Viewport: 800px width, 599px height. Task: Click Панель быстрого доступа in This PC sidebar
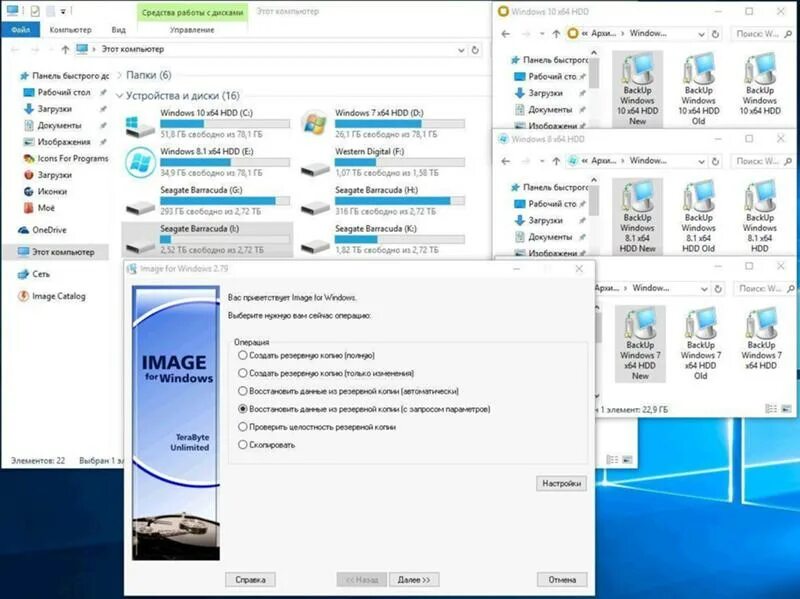click(x=64, y=76)
